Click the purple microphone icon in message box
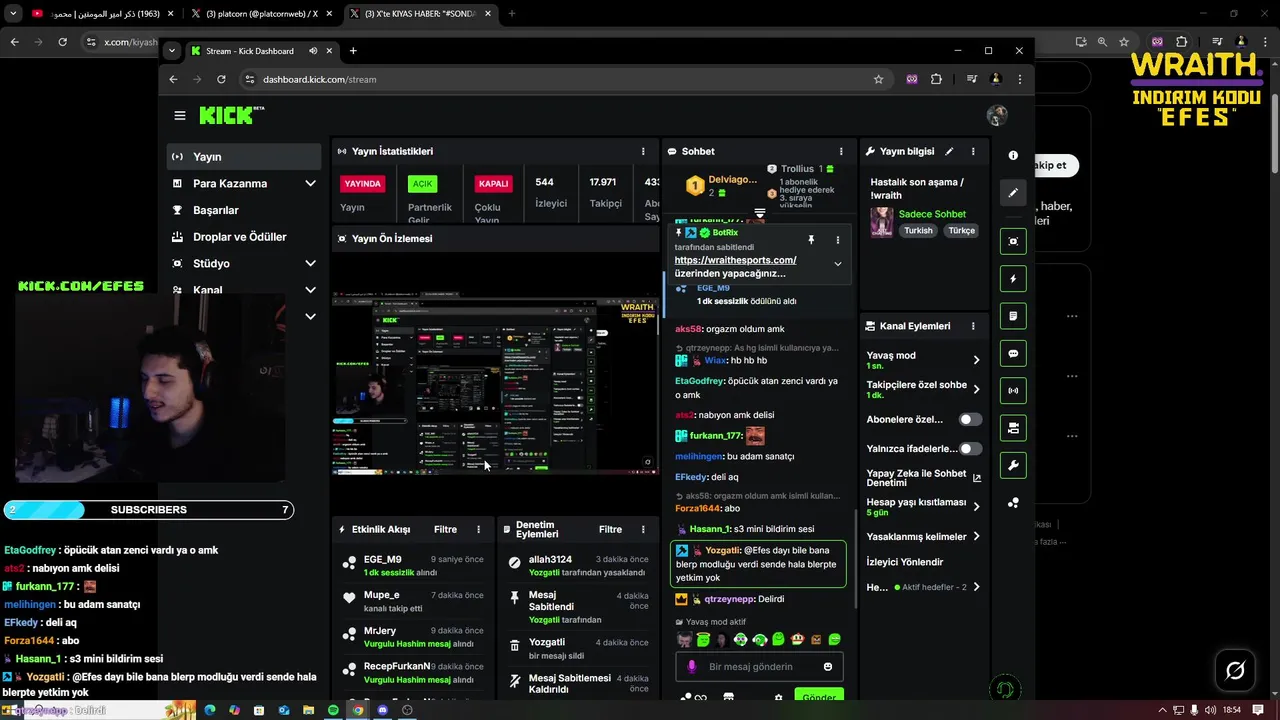This screenshot has height=720, width=1280. point(692,667)
